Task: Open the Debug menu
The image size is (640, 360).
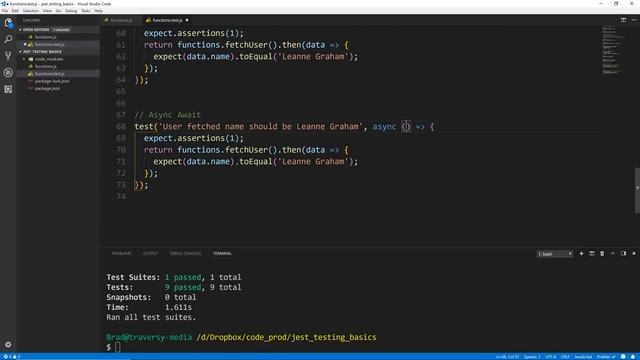Action: pyautogui.click(x=71, y=11)
